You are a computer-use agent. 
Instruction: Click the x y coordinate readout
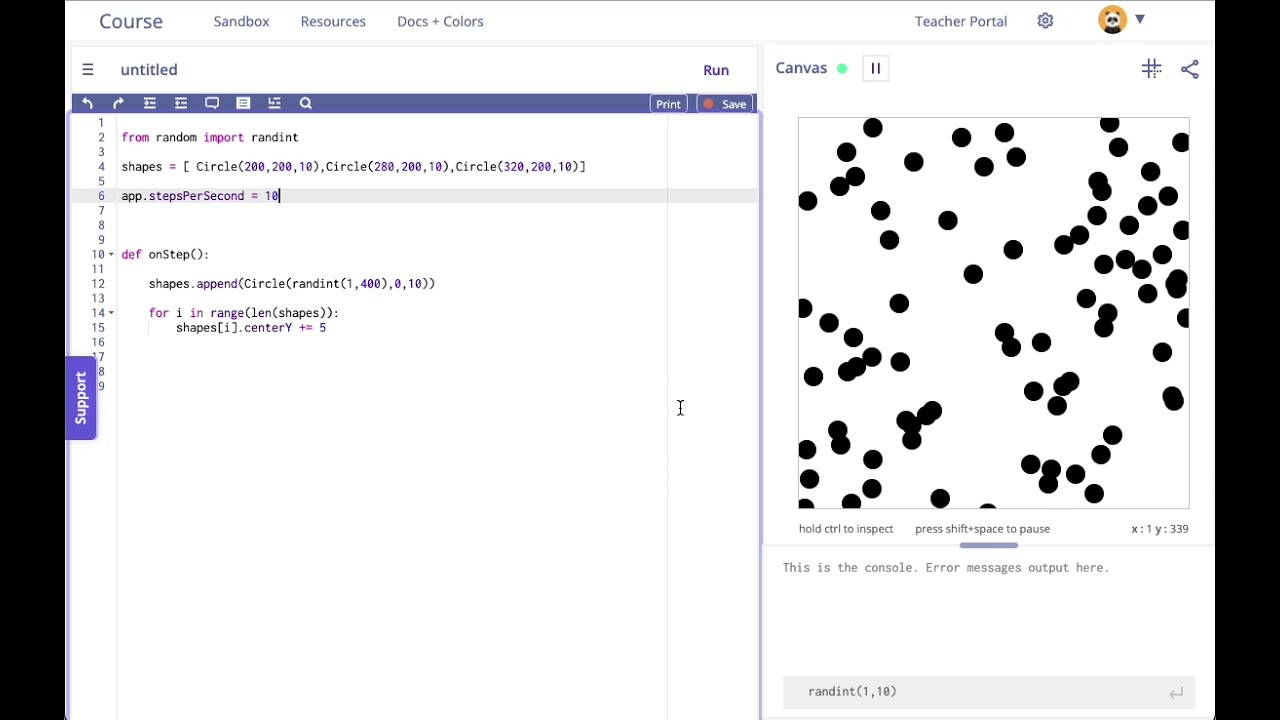(x=1160, y=529)
